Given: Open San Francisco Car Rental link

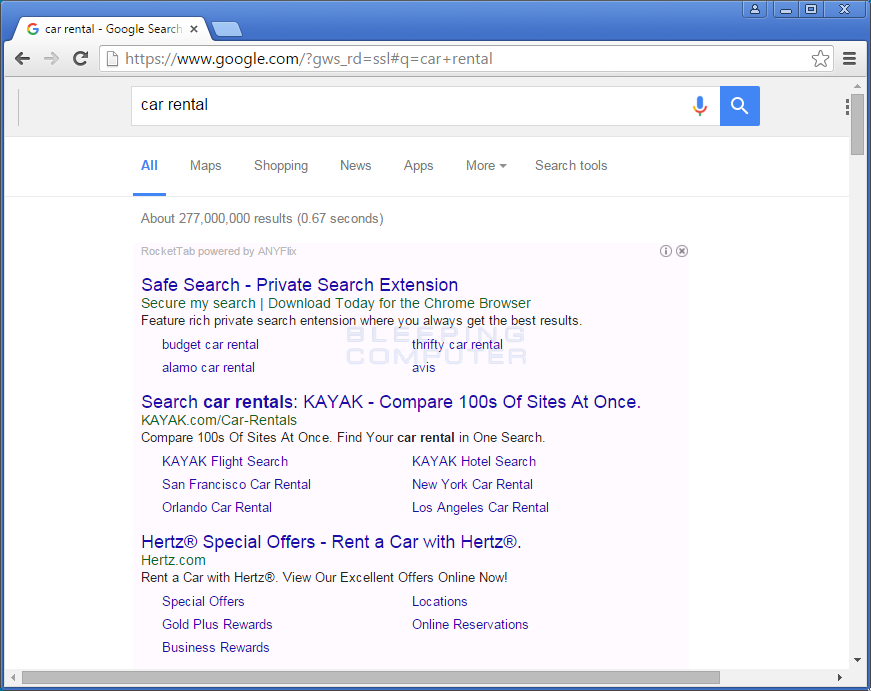Looking at the screenshot, I should [x=237, y=484].
